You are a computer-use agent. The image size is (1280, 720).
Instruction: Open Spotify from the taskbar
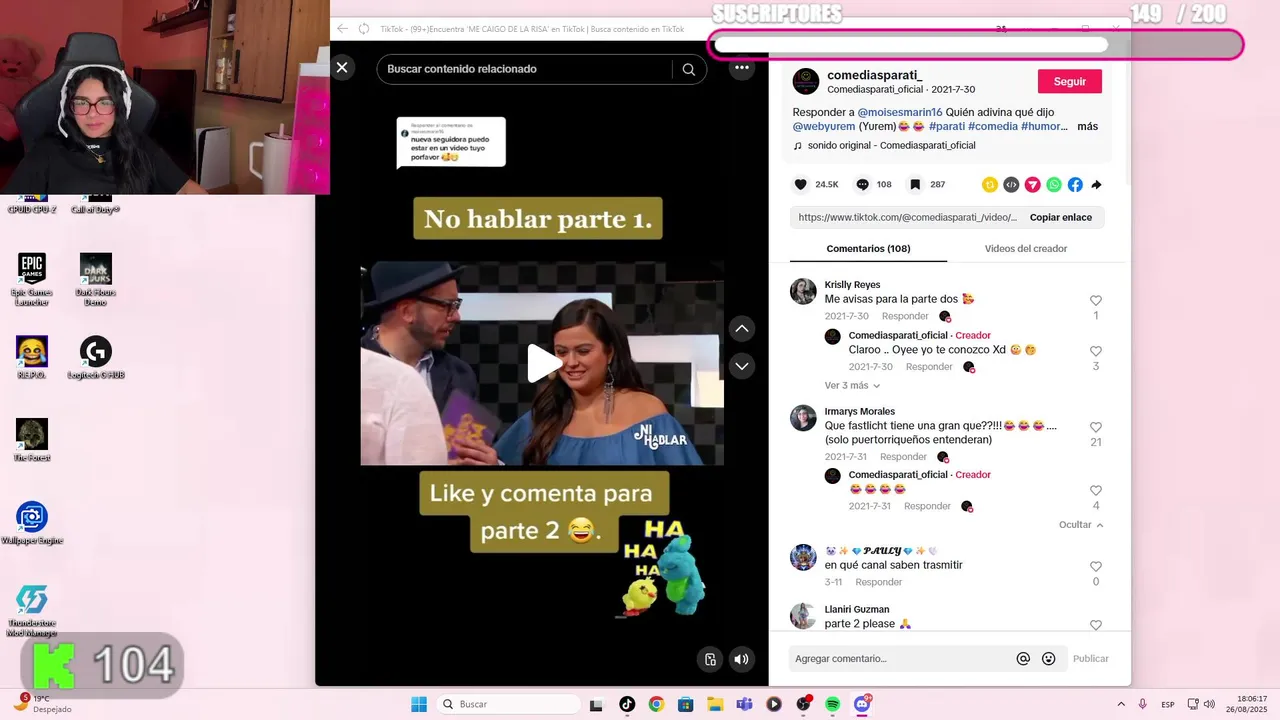pyautogui.click(x=832, y=704)
